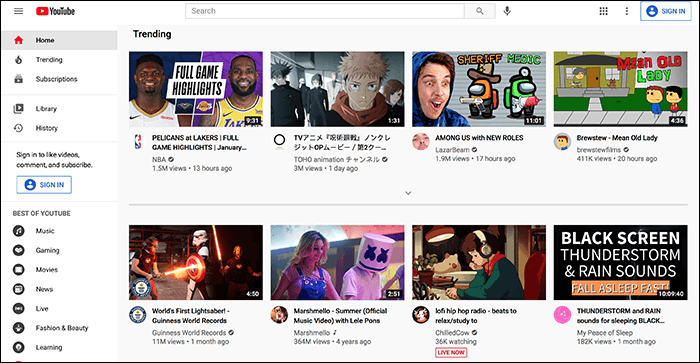Image resolution: width=700 pixels, height=363 pixels.
Task: Select Gaming under Best of YouTube
Action: pos(59,250)
